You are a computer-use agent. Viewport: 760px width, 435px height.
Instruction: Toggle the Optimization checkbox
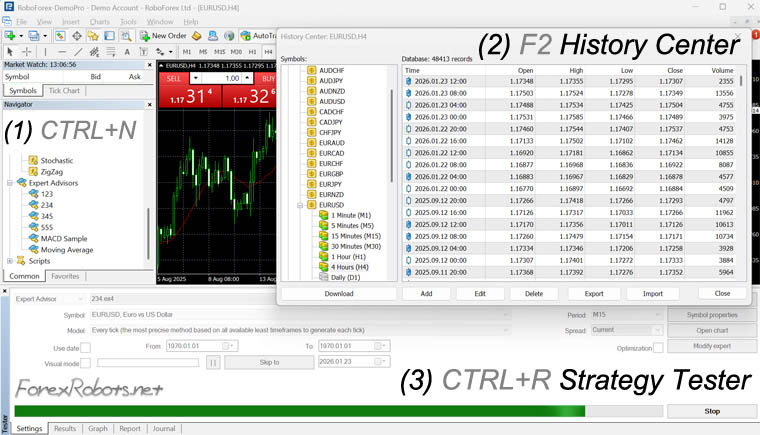(x=658, y=348)
